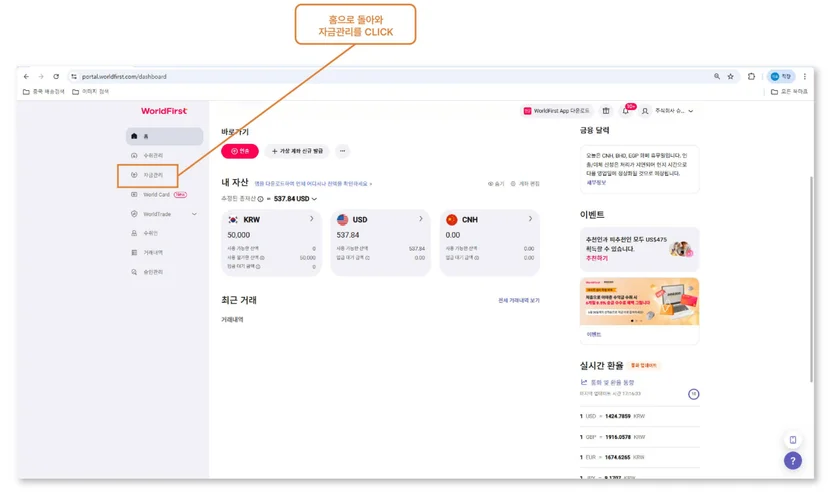The image size is (828, 493).
Task: Open the purple question mark help button
Action: click(x=793, y=461)
